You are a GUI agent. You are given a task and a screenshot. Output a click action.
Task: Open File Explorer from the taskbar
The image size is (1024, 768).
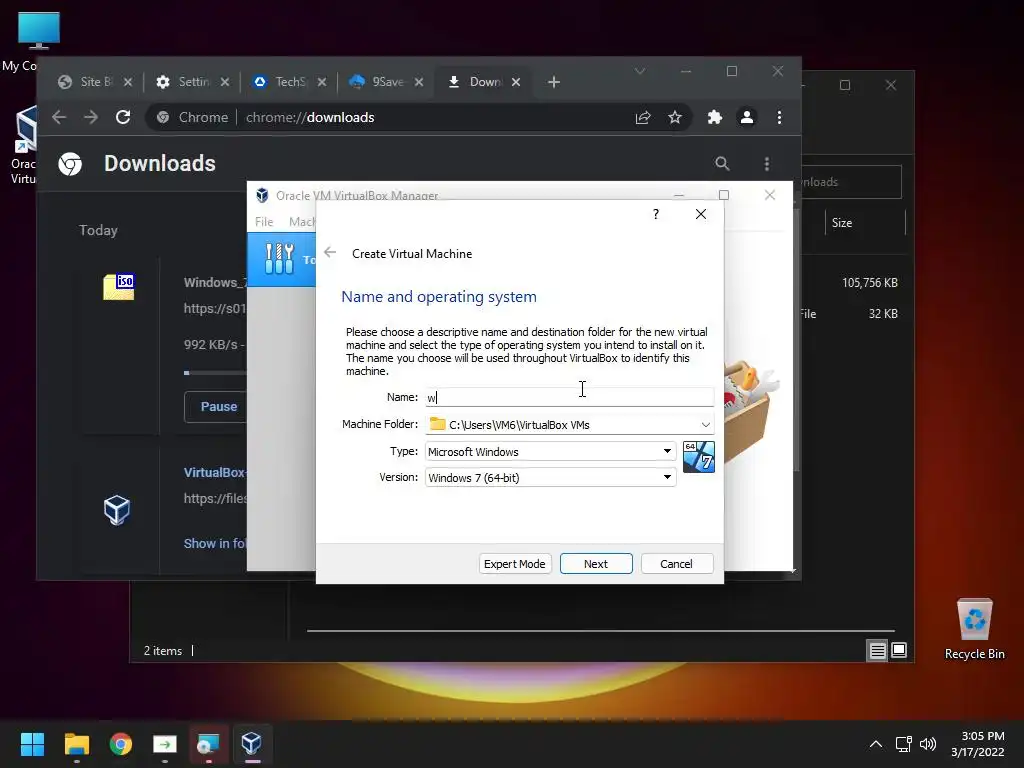(x=76, y=744)
